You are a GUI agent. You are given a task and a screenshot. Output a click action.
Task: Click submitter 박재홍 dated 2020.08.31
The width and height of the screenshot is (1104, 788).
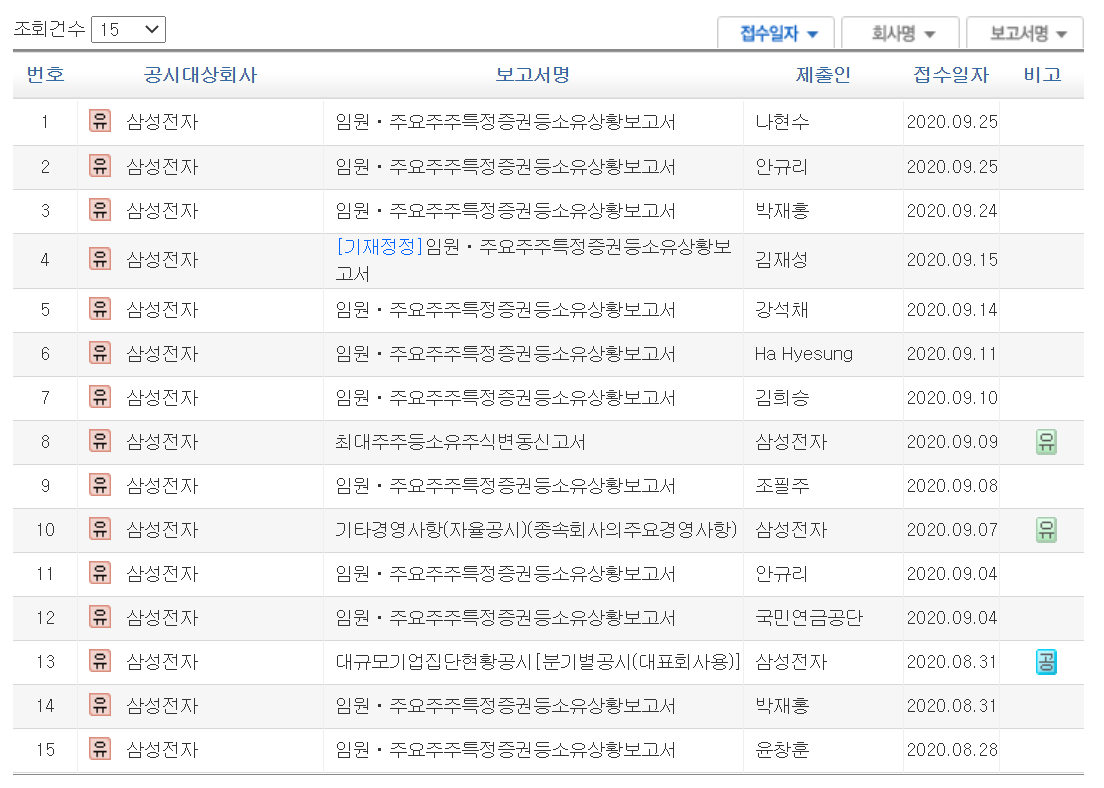782,706
